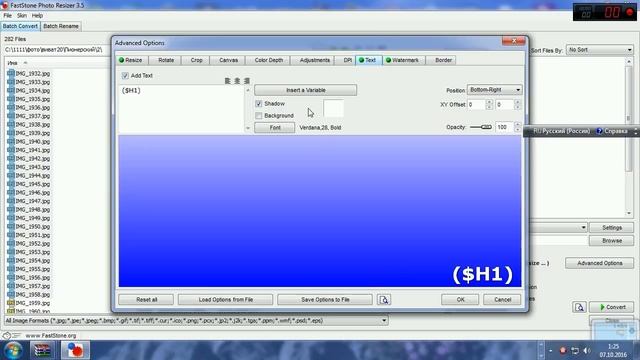Image resolution: width=640 pixels, height=360 pixels.
Task: Click Load Options from File
Action: coord(225,300)
